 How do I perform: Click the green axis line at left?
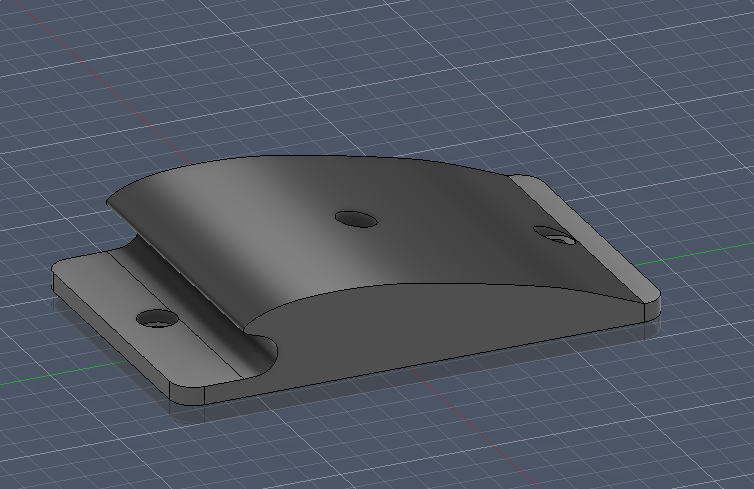point(63,374)
